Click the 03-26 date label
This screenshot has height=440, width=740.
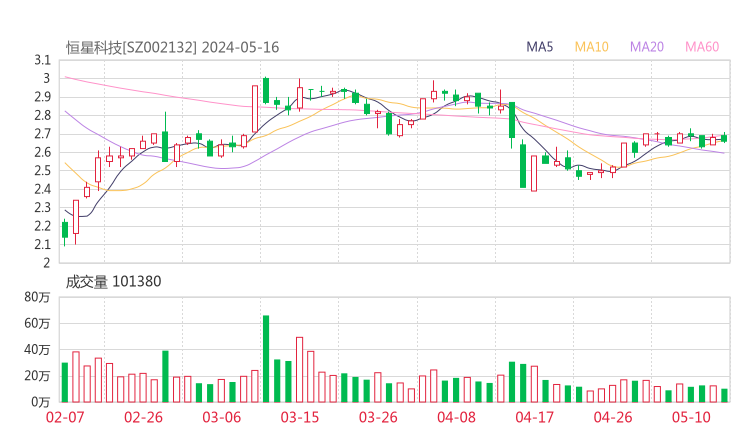pyautogui.click(x=378, y=417)
